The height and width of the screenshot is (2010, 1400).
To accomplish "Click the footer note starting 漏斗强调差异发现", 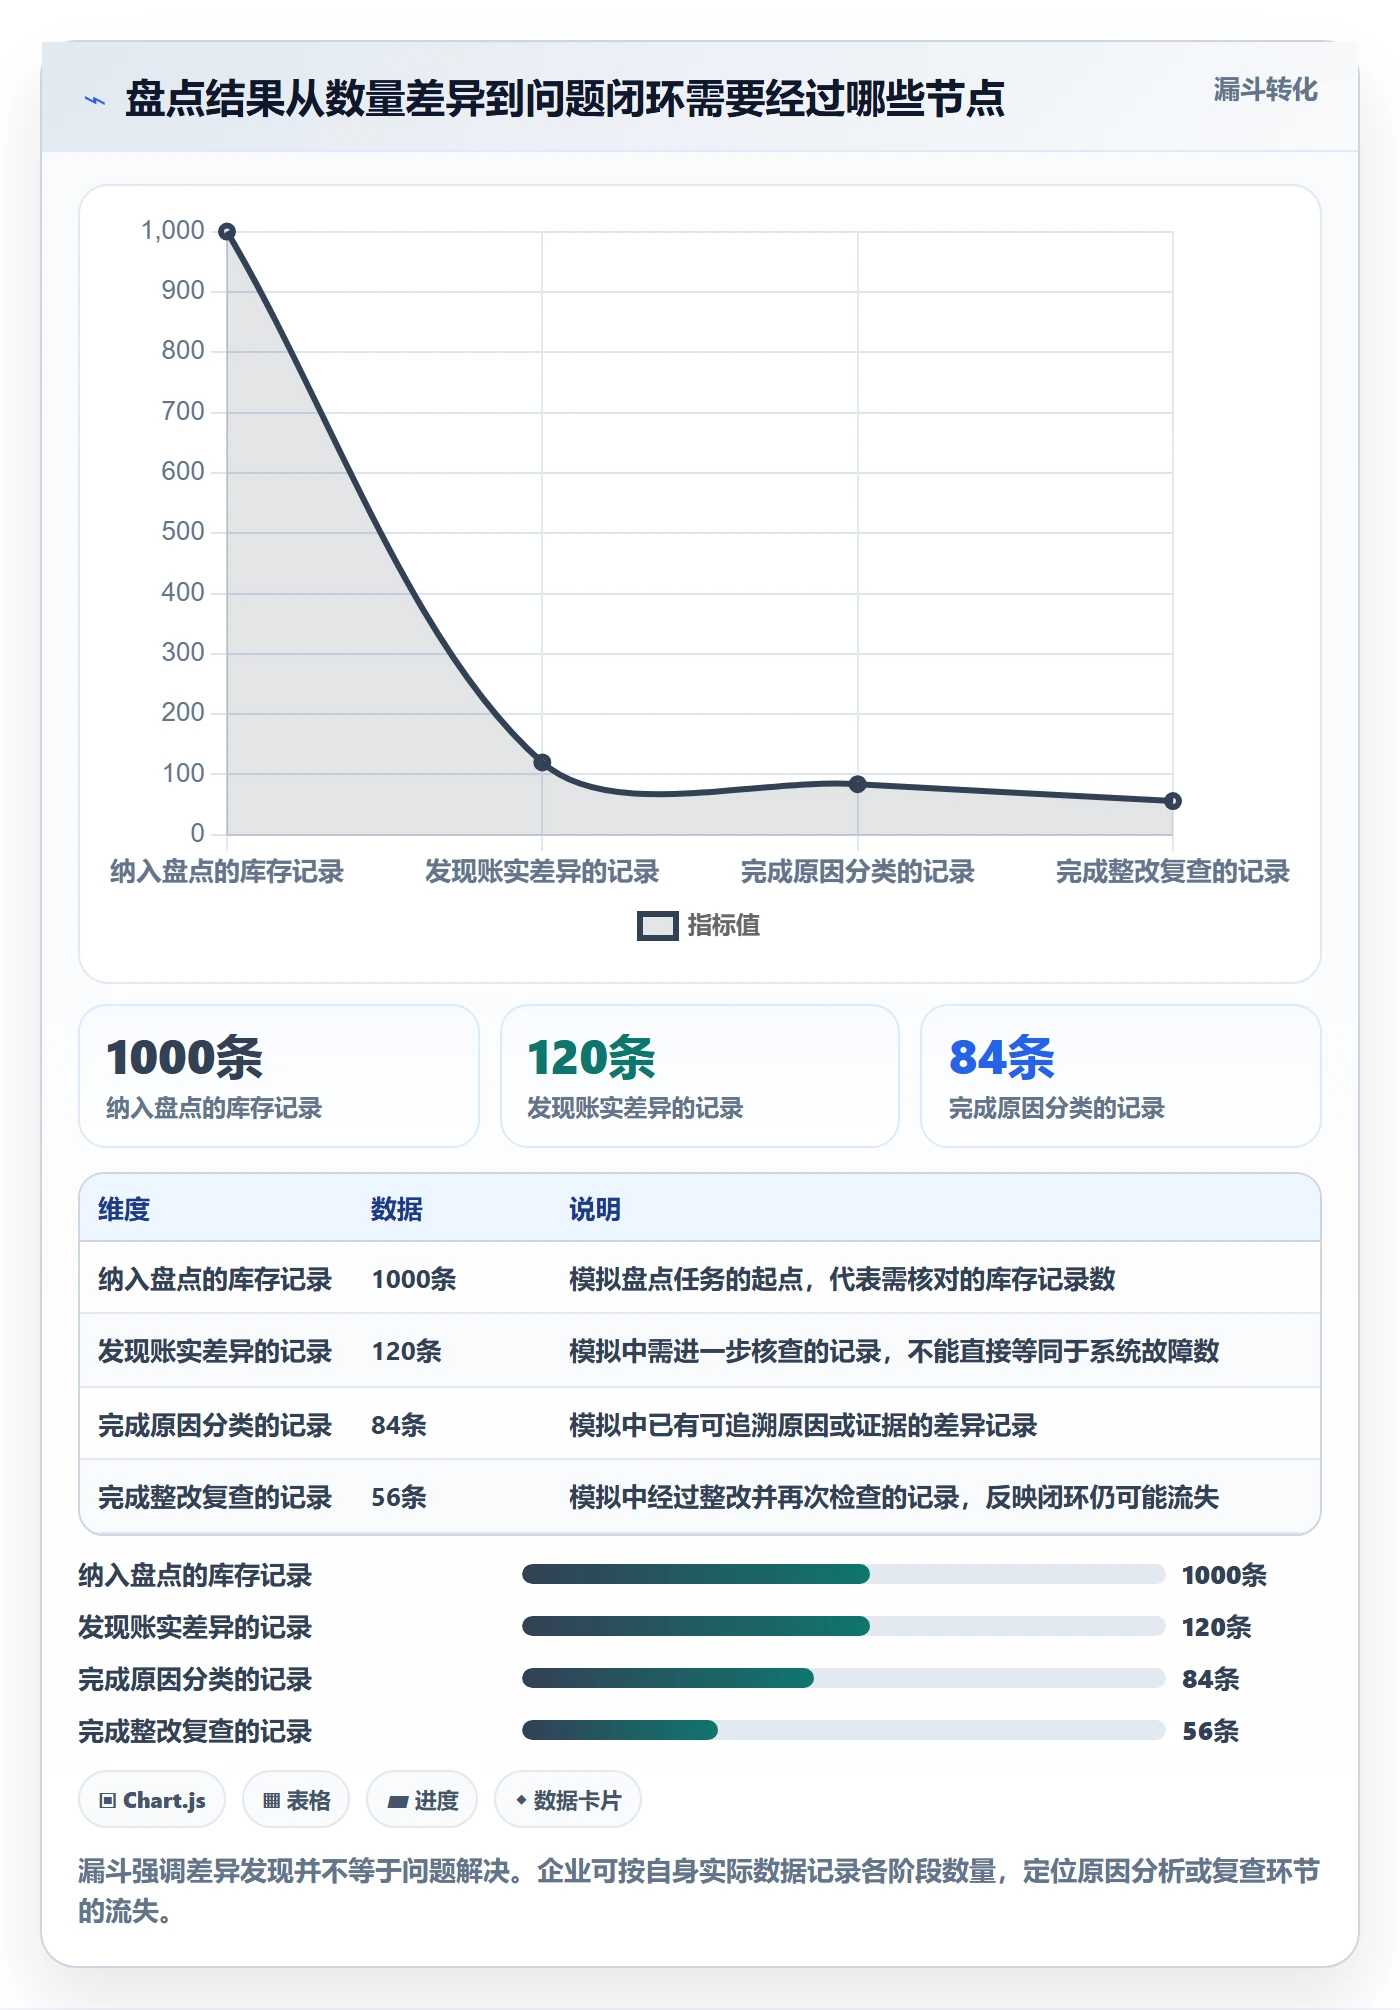I will pyautogui.click(x=699, y=1890).
